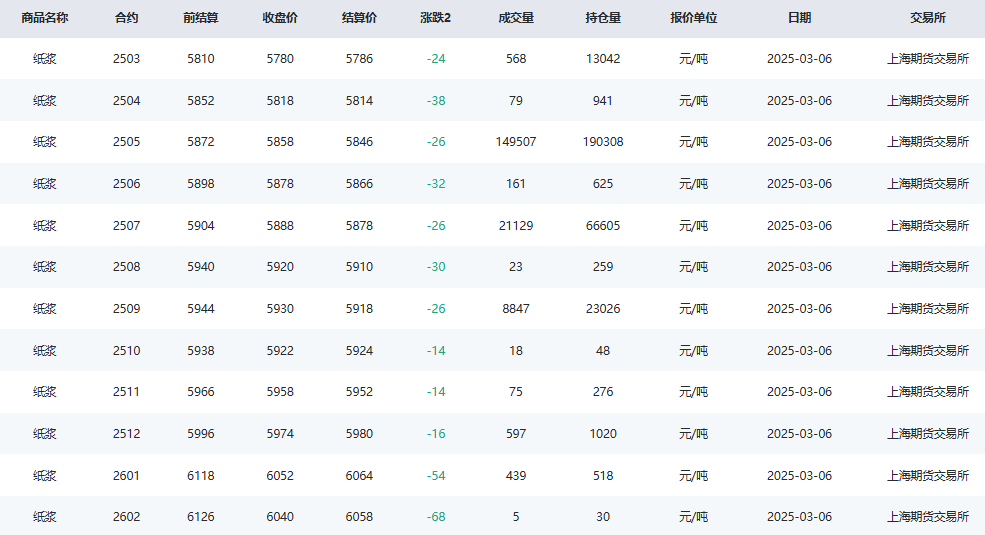
Task: Click the 商品名称 column header
Action: tap(45, 18)
